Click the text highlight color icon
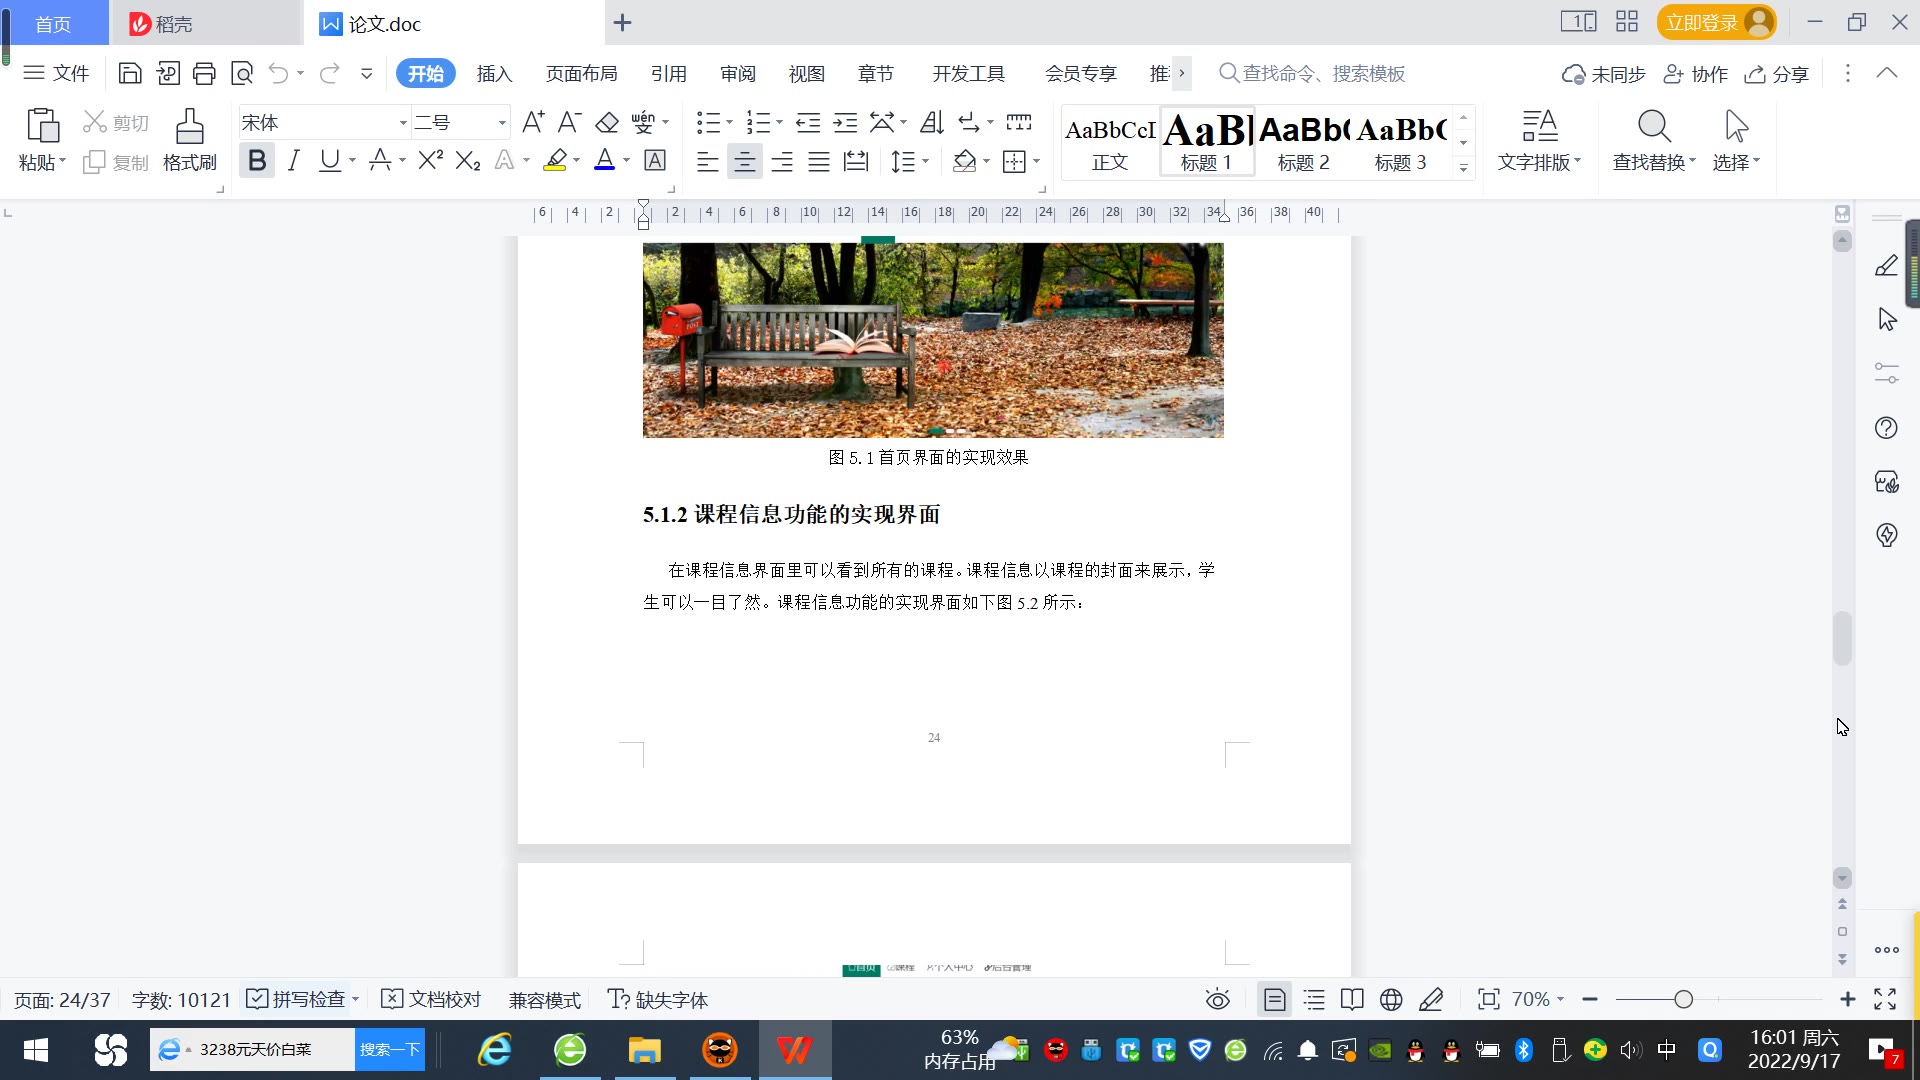This screenshot has height=1080, width=1920. point(555,160)
